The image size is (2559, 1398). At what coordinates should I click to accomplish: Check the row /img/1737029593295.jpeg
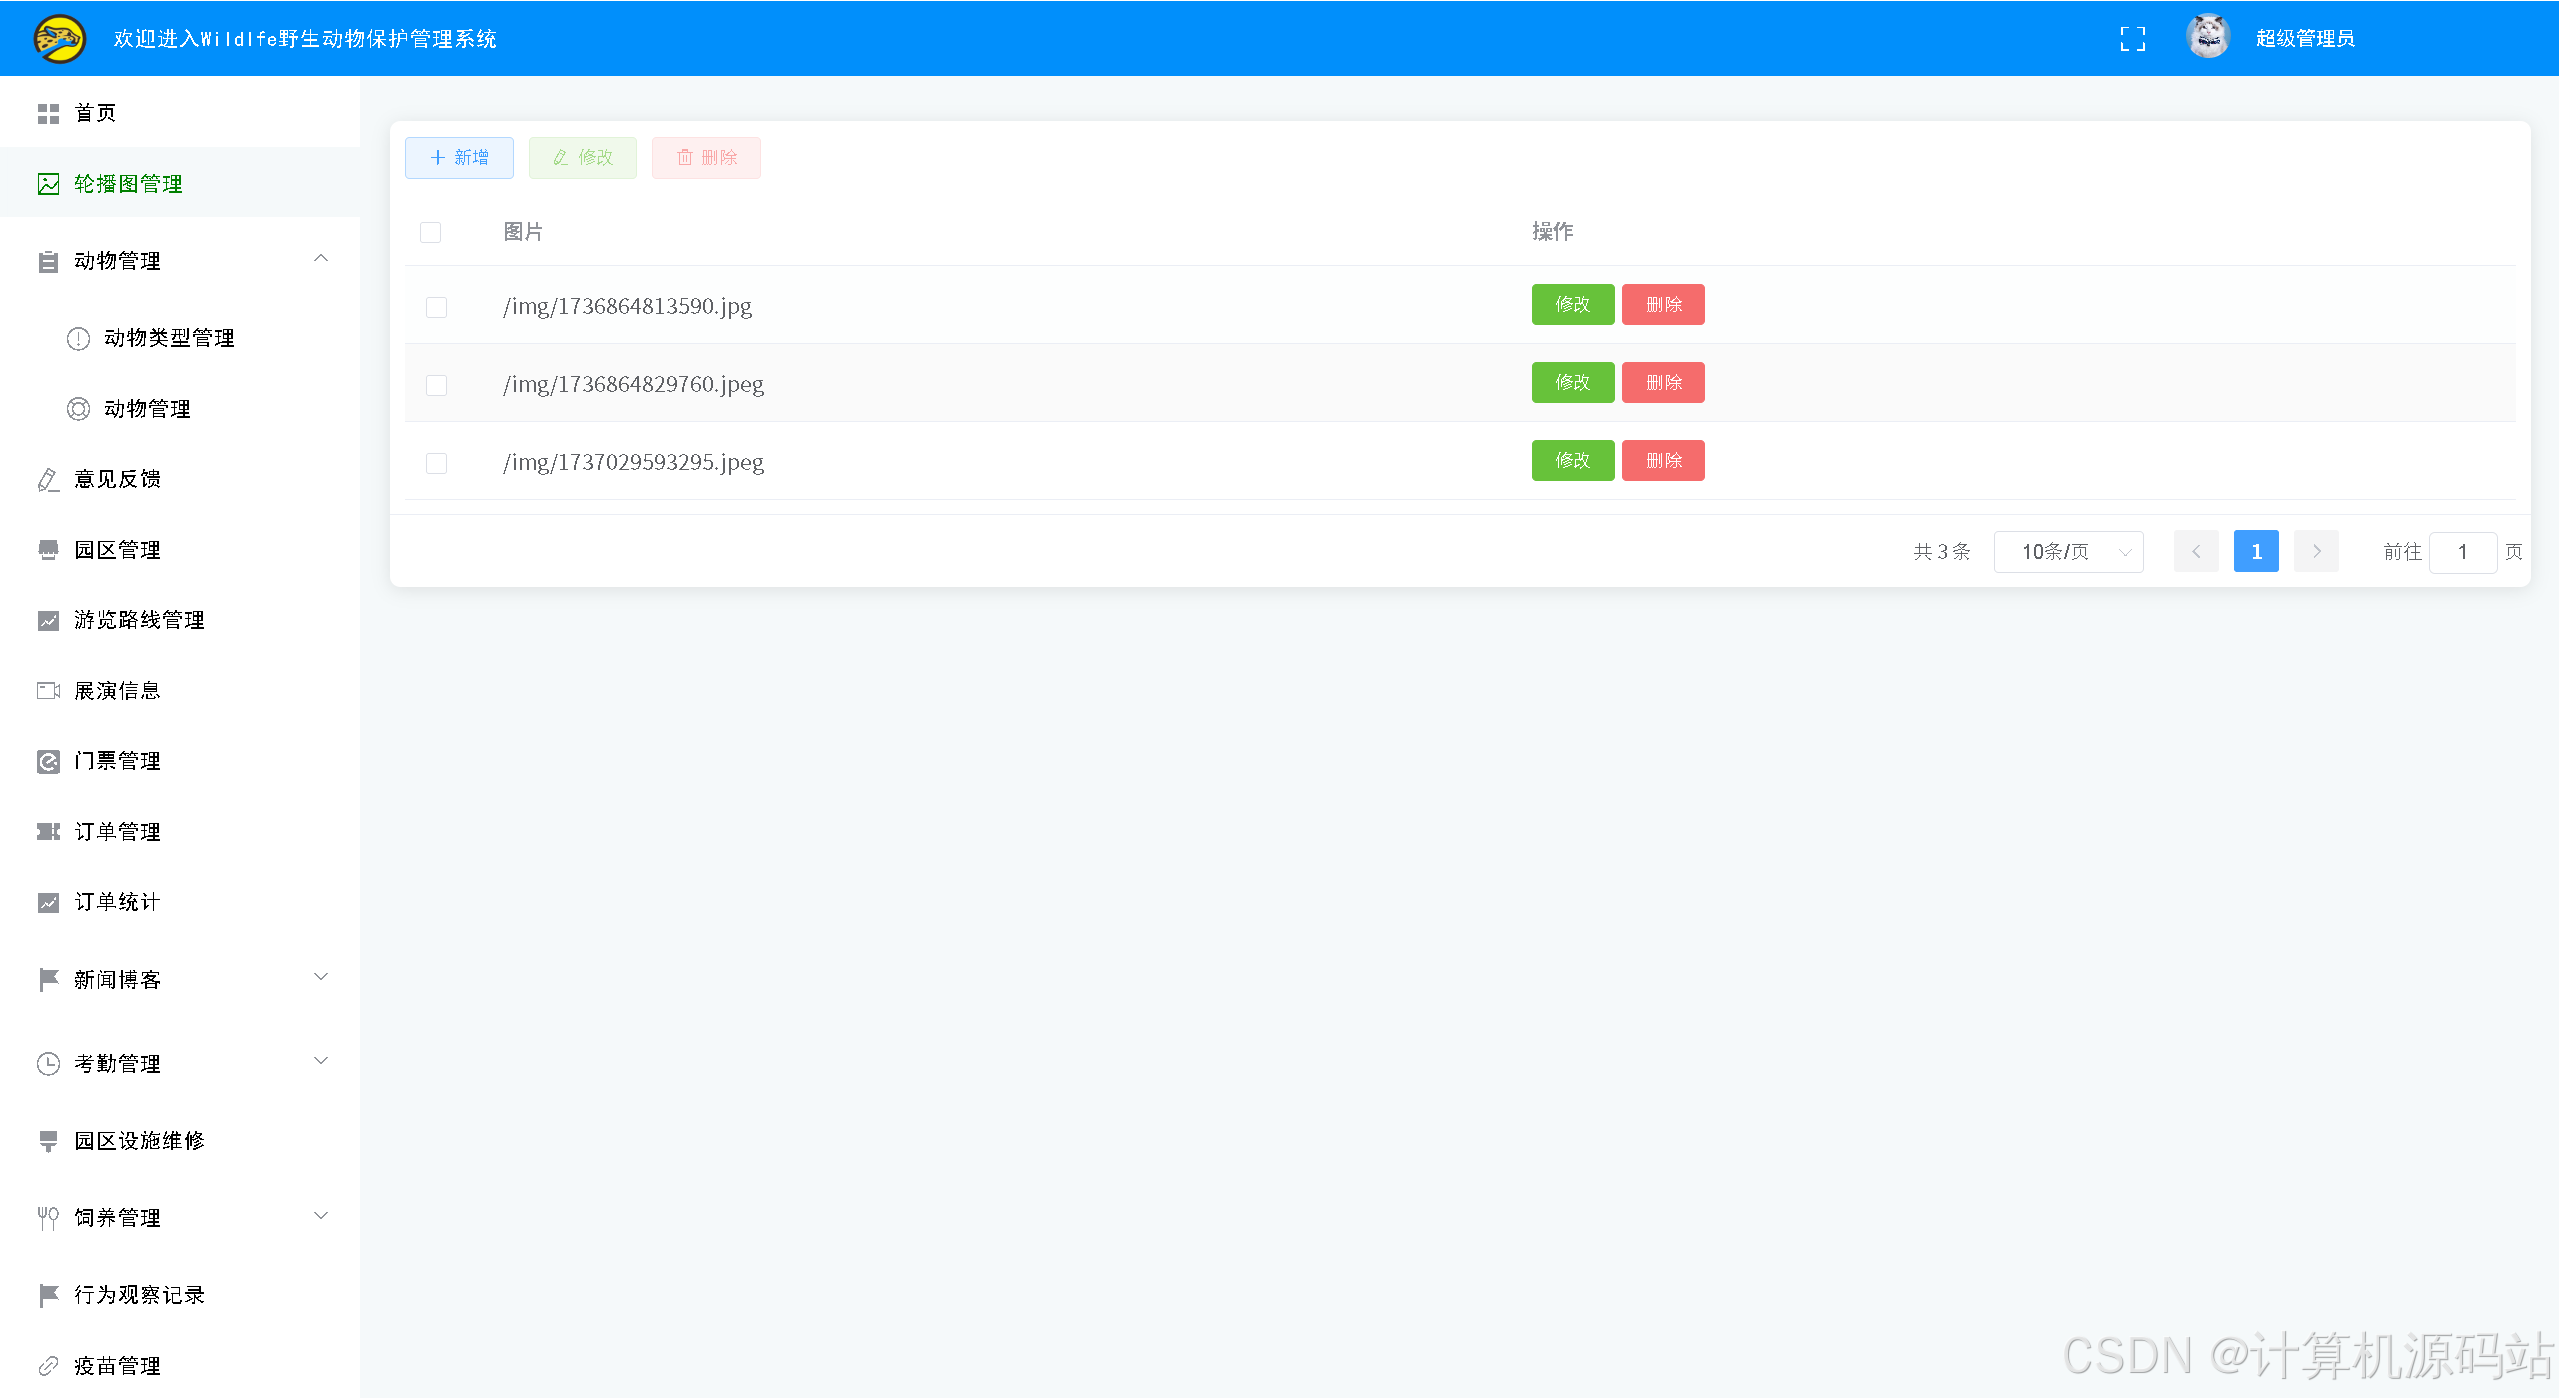click(x=436, y=463)
